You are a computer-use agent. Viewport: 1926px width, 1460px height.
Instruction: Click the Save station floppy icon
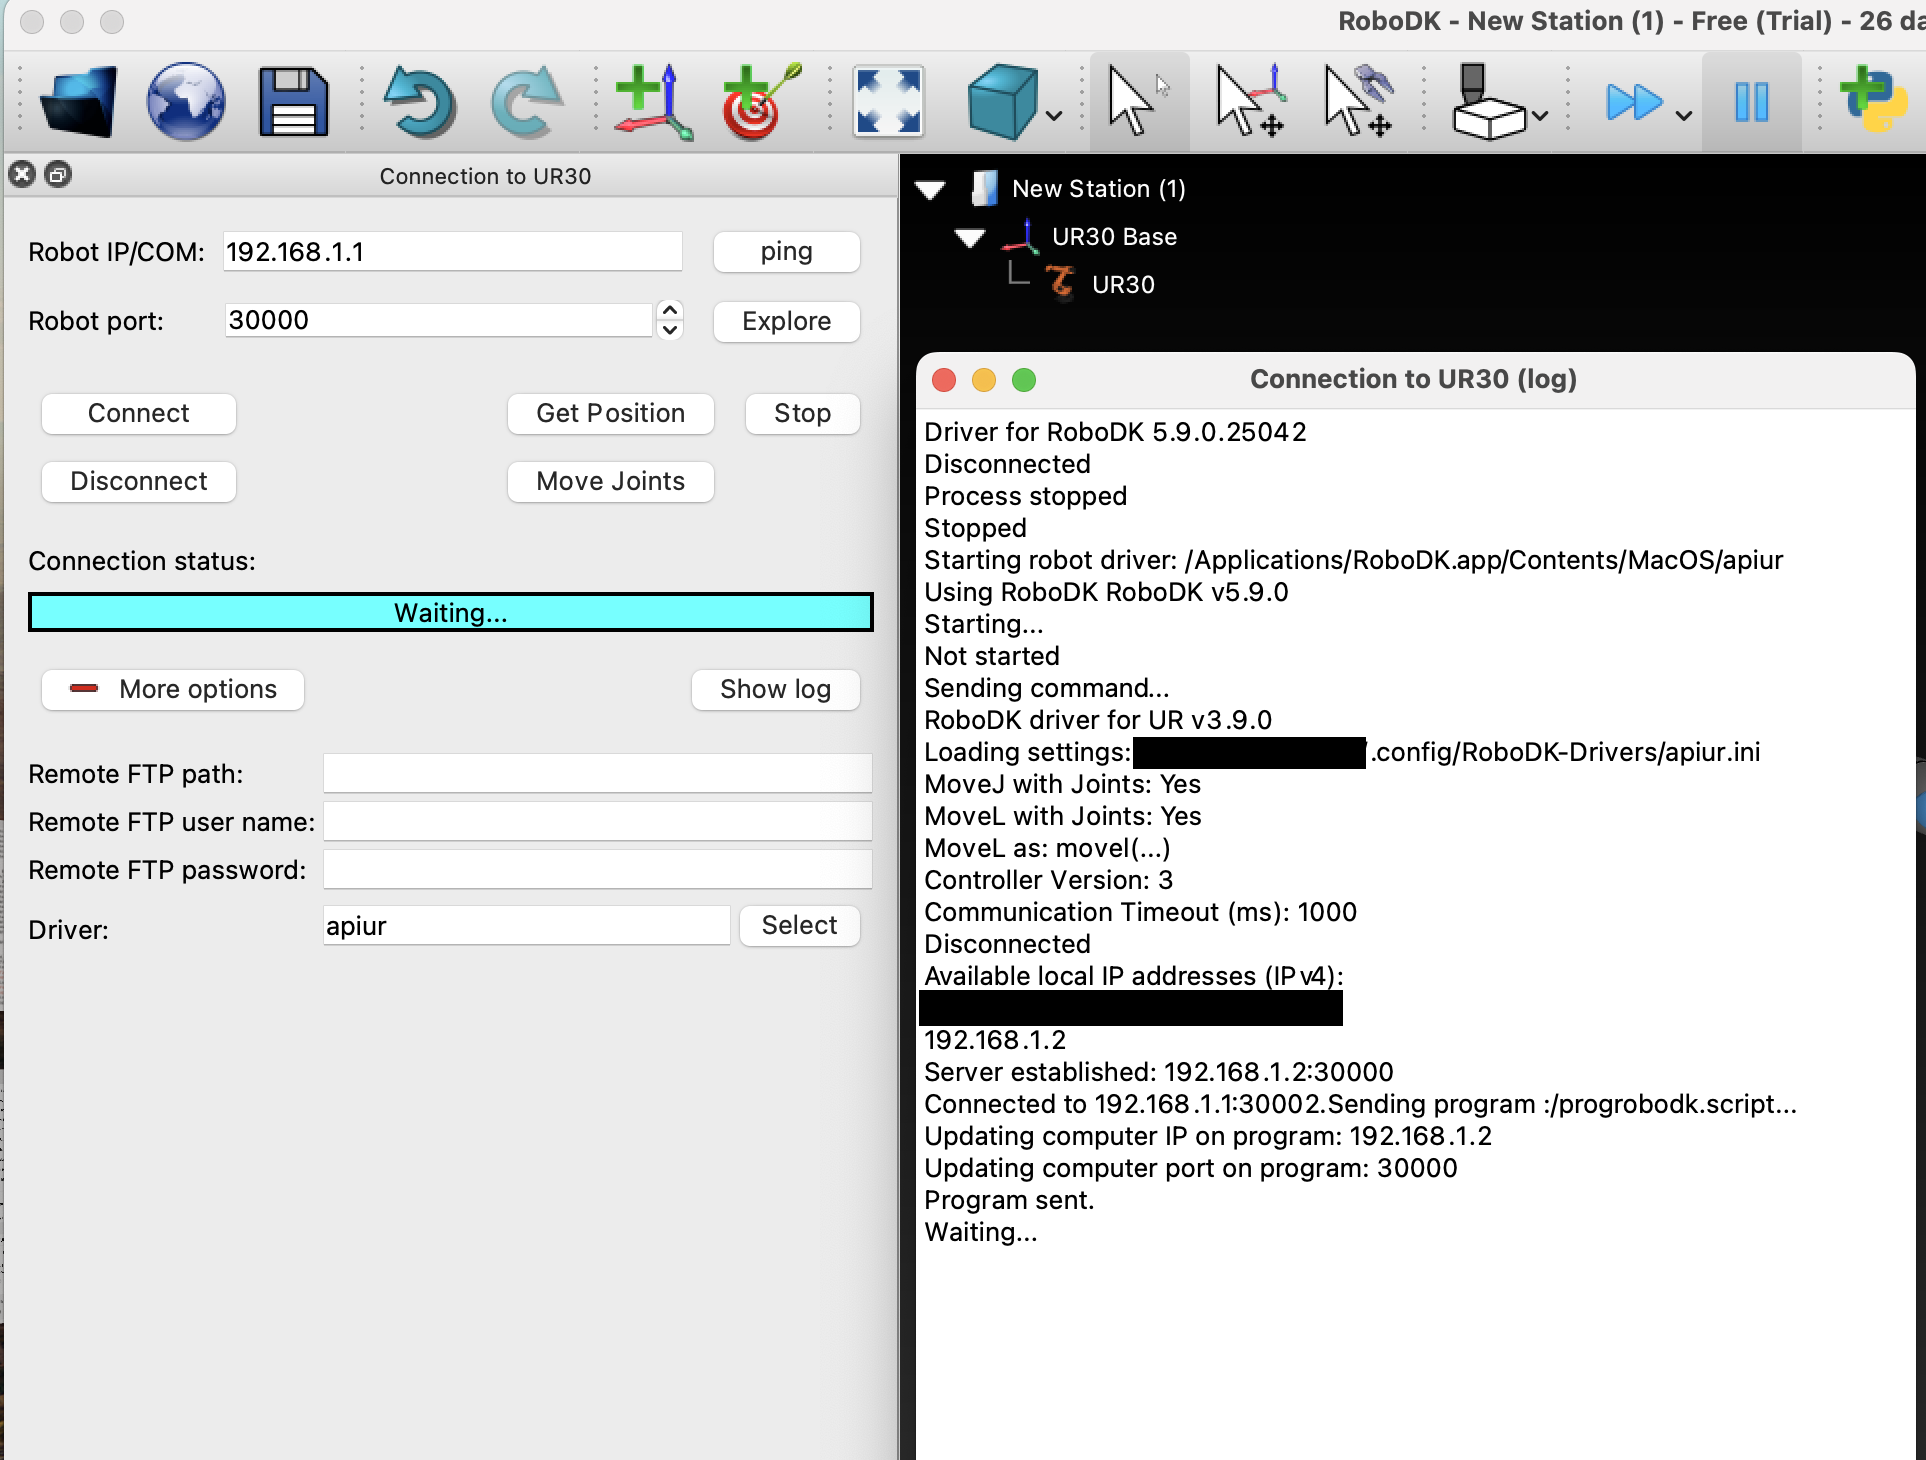pos(293,101)
